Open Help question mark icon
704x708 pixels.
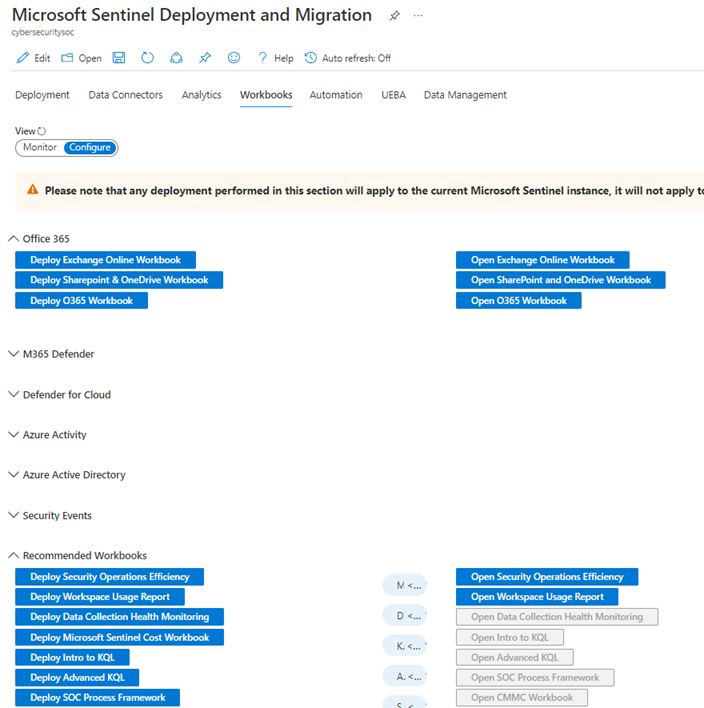262,58
